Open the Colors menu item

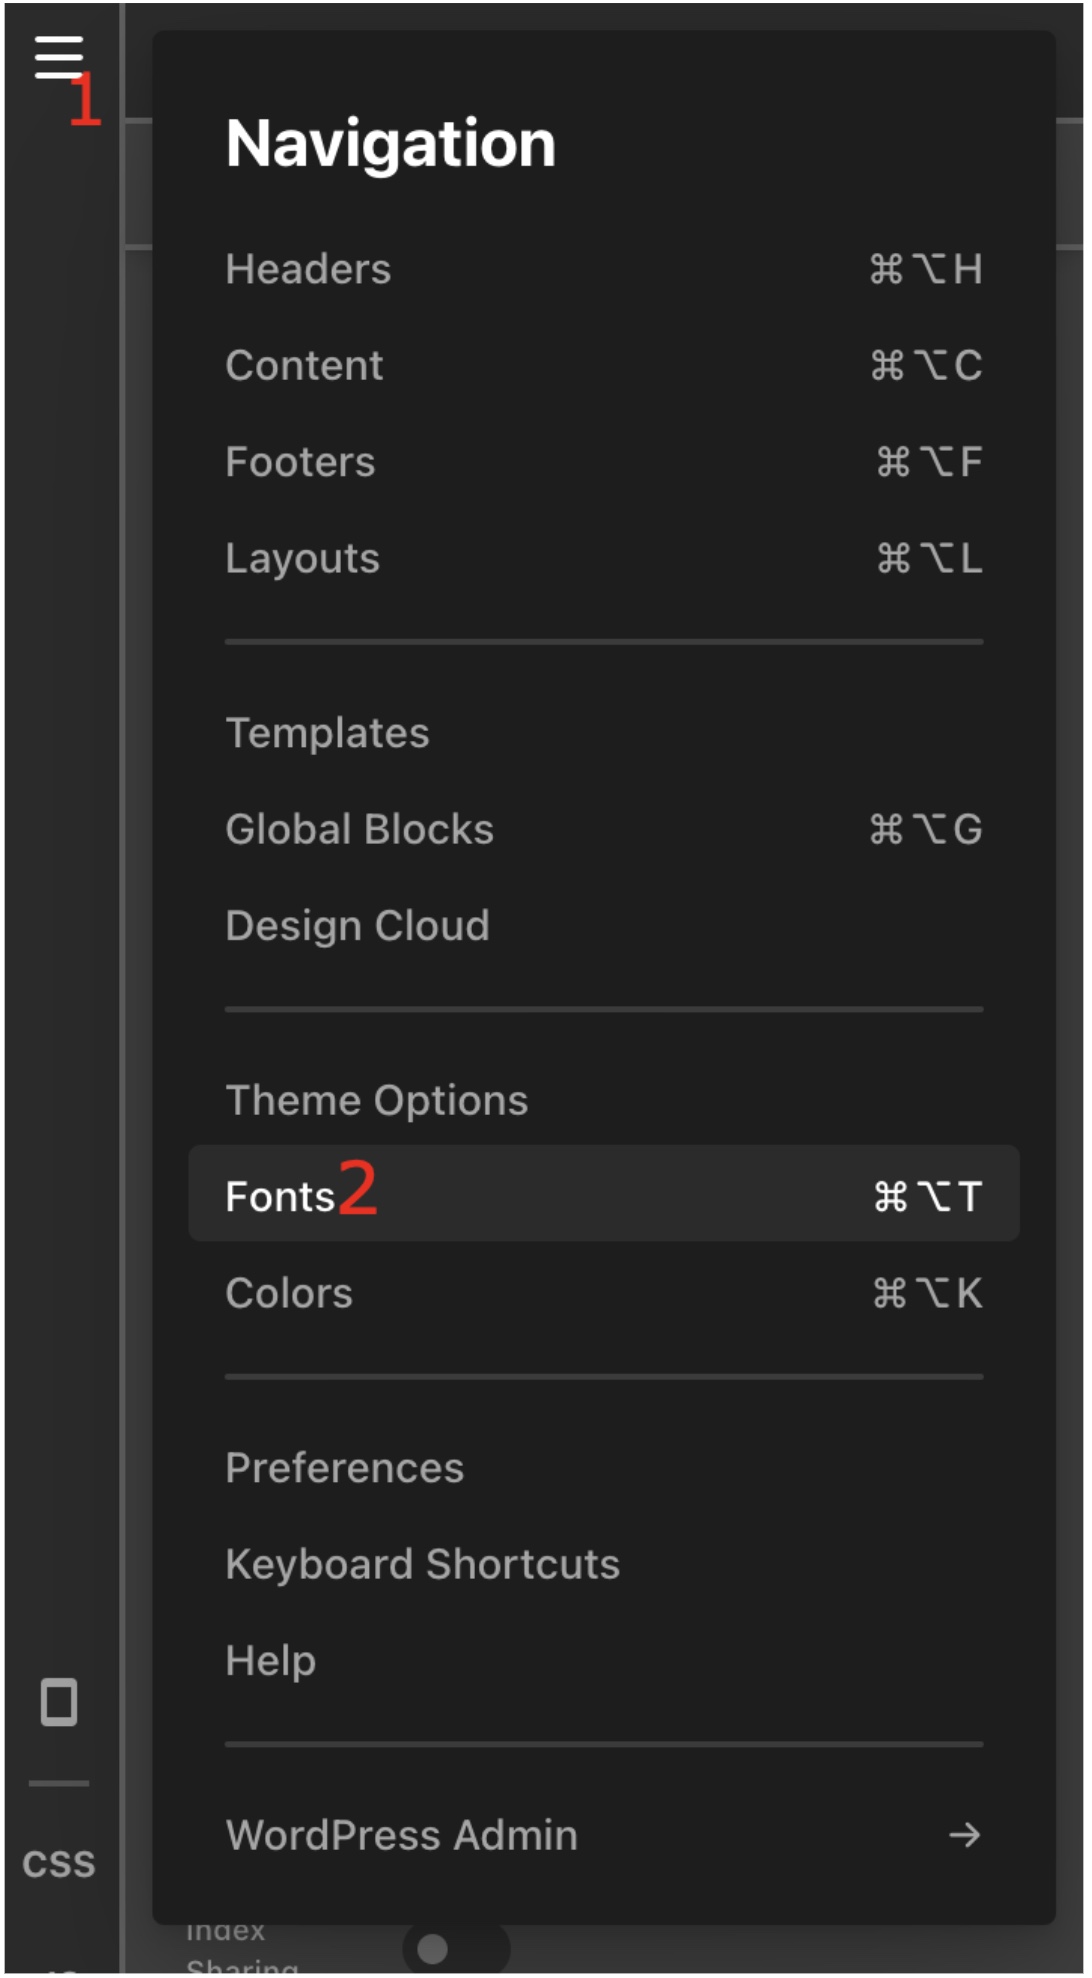pyautogui.click(x=604, y=1293)
